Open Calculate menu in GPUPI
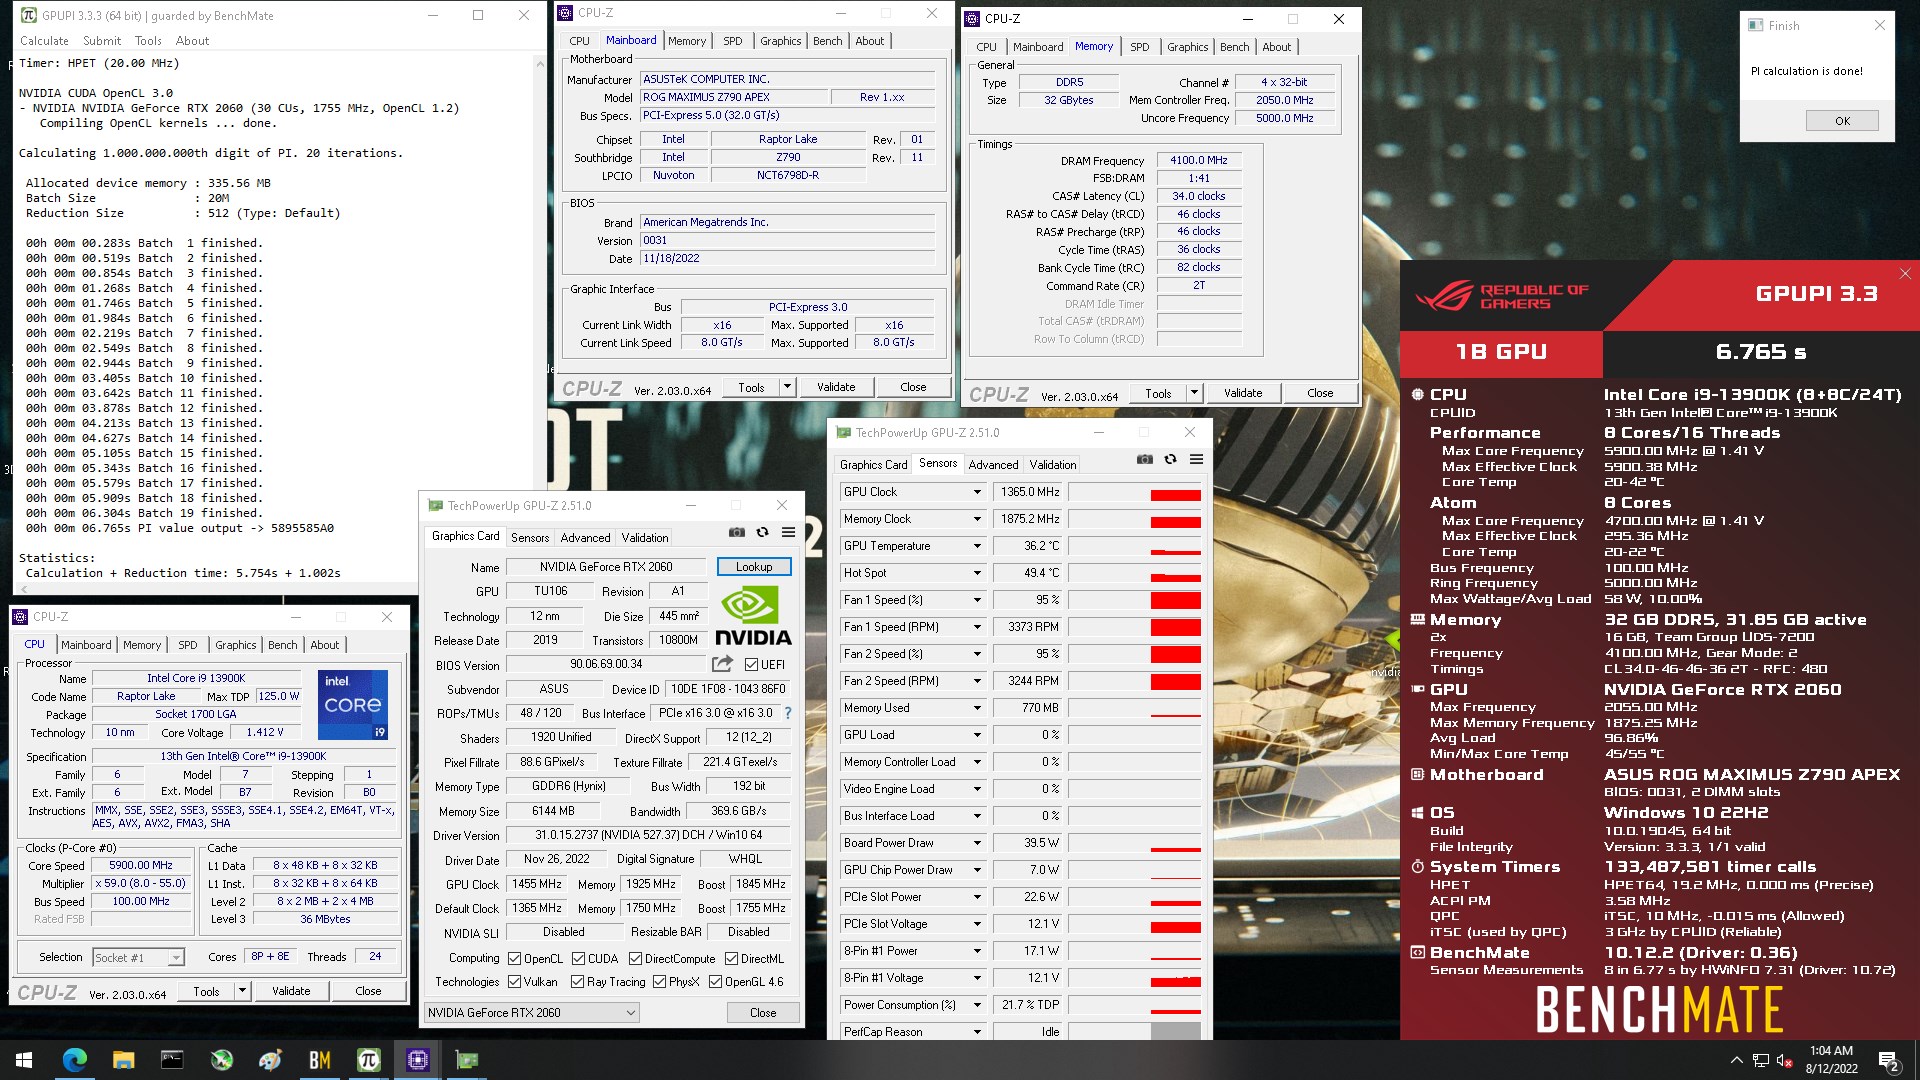 tap(44, 41)
